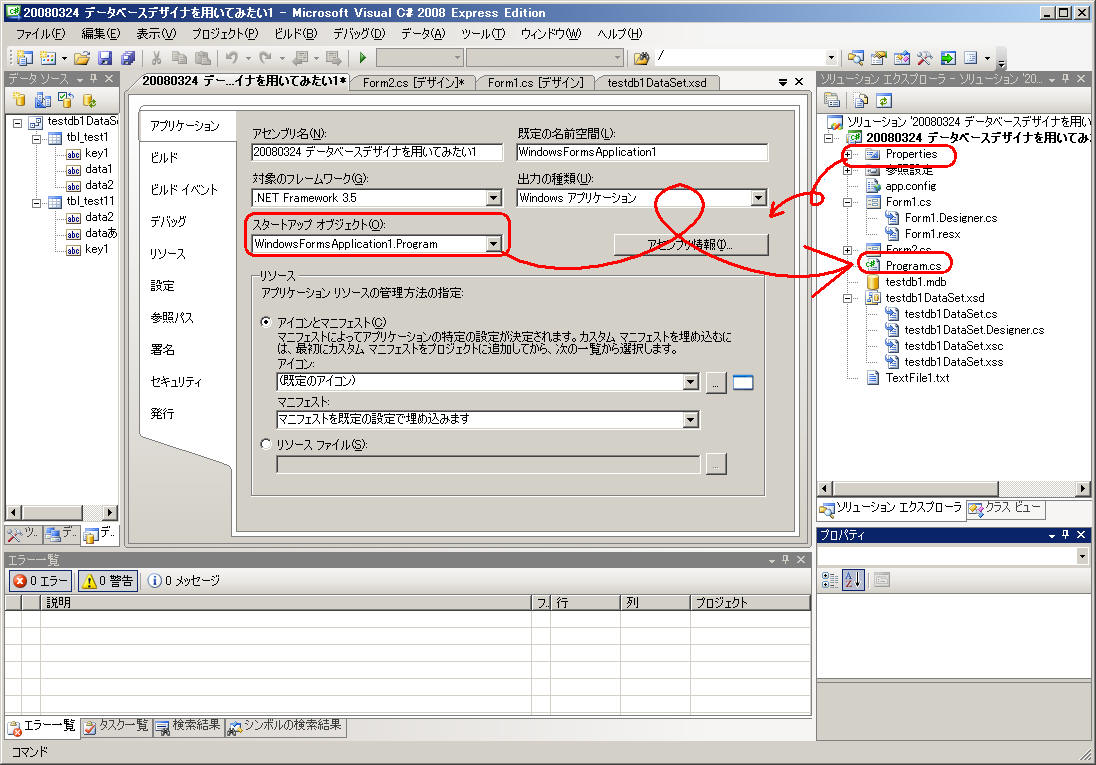Click the アセンブリ名 text field
The height and width of the screenshot is (765, 1096).
tap(377, 152)
